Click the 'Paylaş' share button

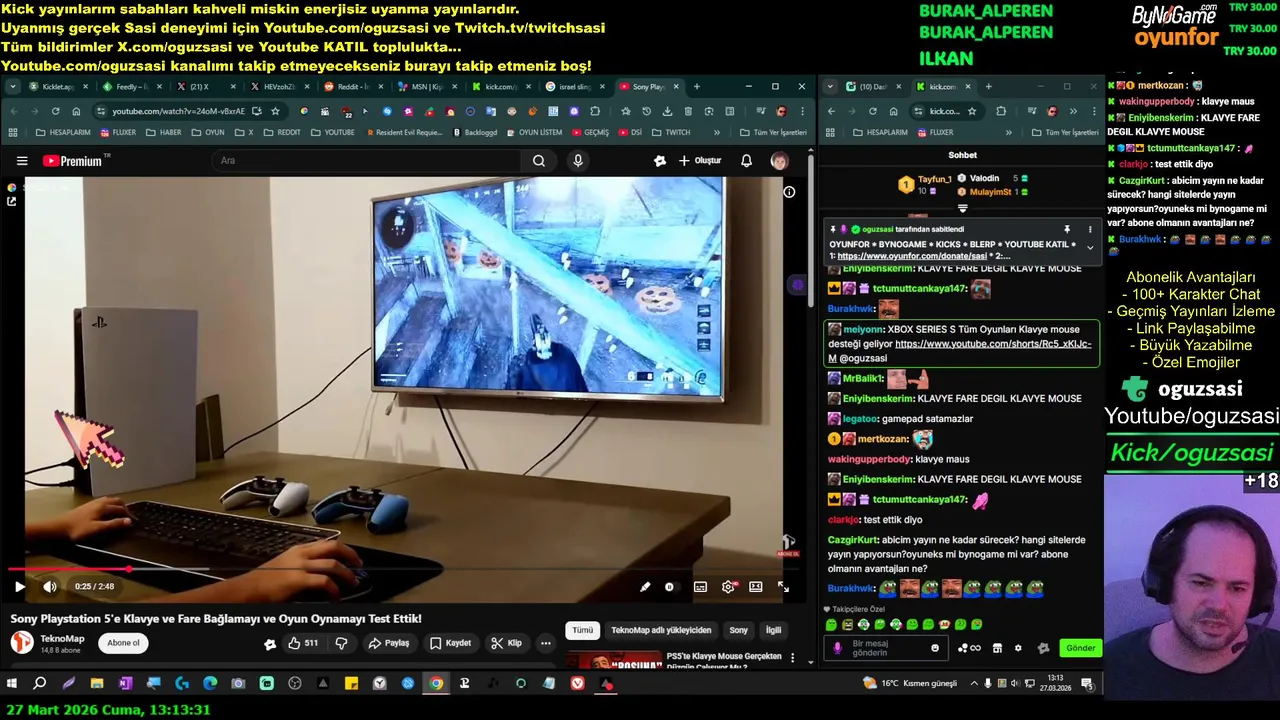389,643
